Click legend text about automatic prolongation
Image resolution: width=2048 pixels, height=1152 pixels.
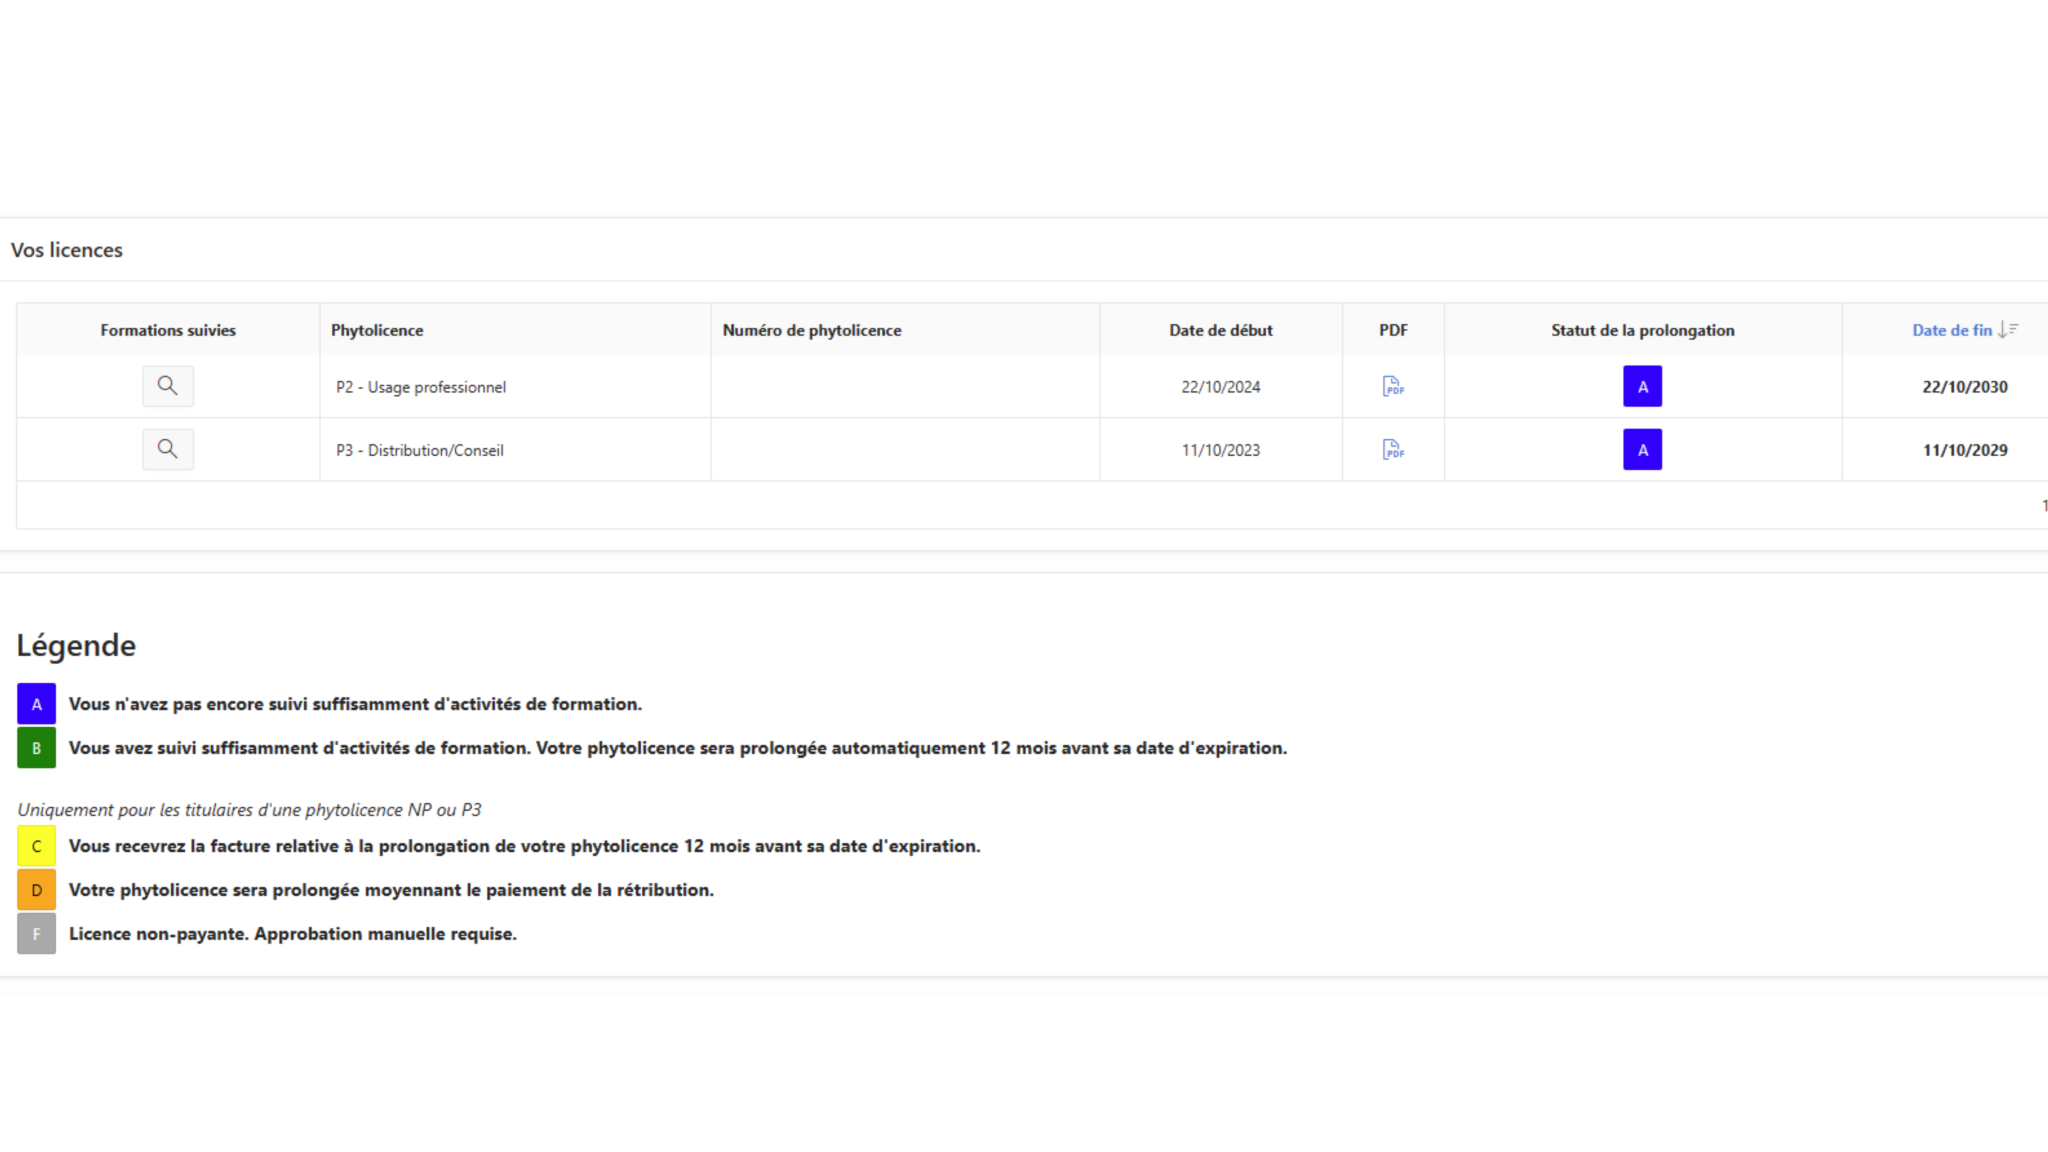click(x=678, y=748)
